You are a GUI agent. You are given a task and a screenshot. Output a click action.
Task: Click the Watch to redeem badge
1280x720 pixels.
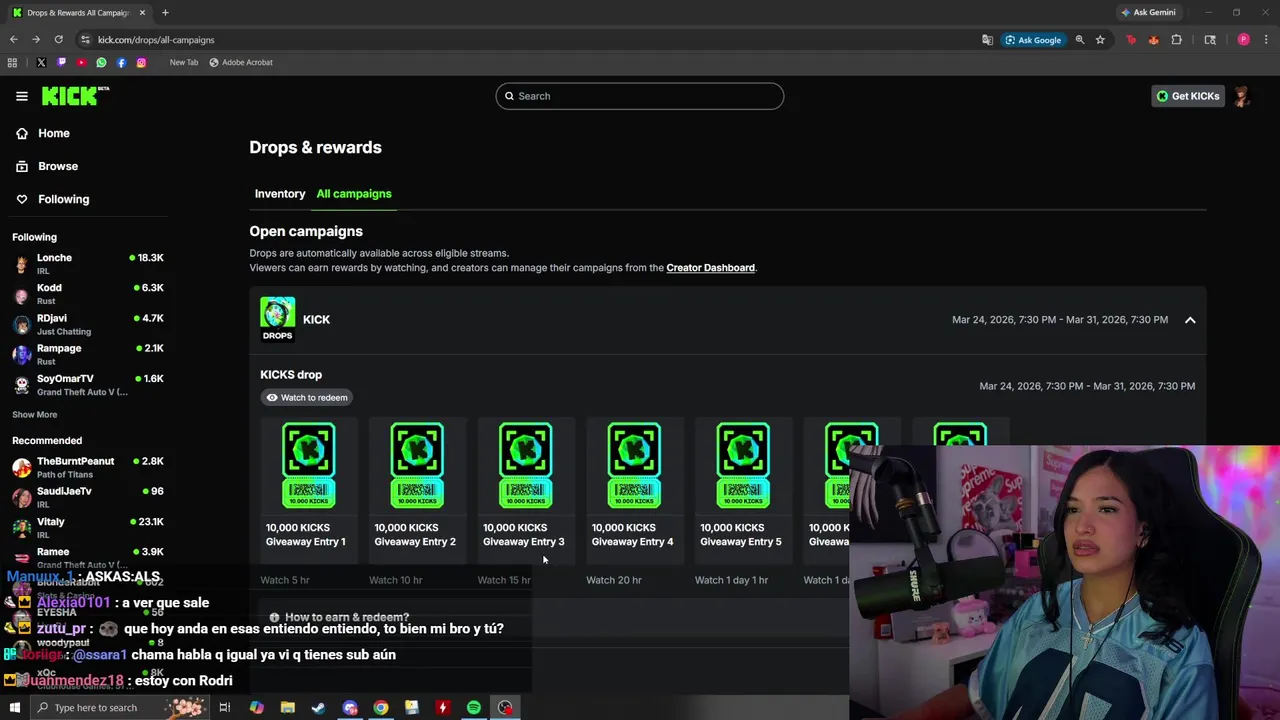(x=307, y=397)
